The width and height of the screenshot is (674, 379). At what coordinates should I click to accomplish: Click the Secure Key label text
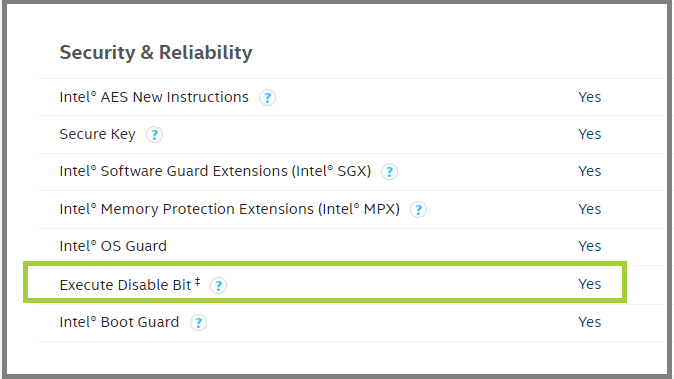click(x=98, y=134)
